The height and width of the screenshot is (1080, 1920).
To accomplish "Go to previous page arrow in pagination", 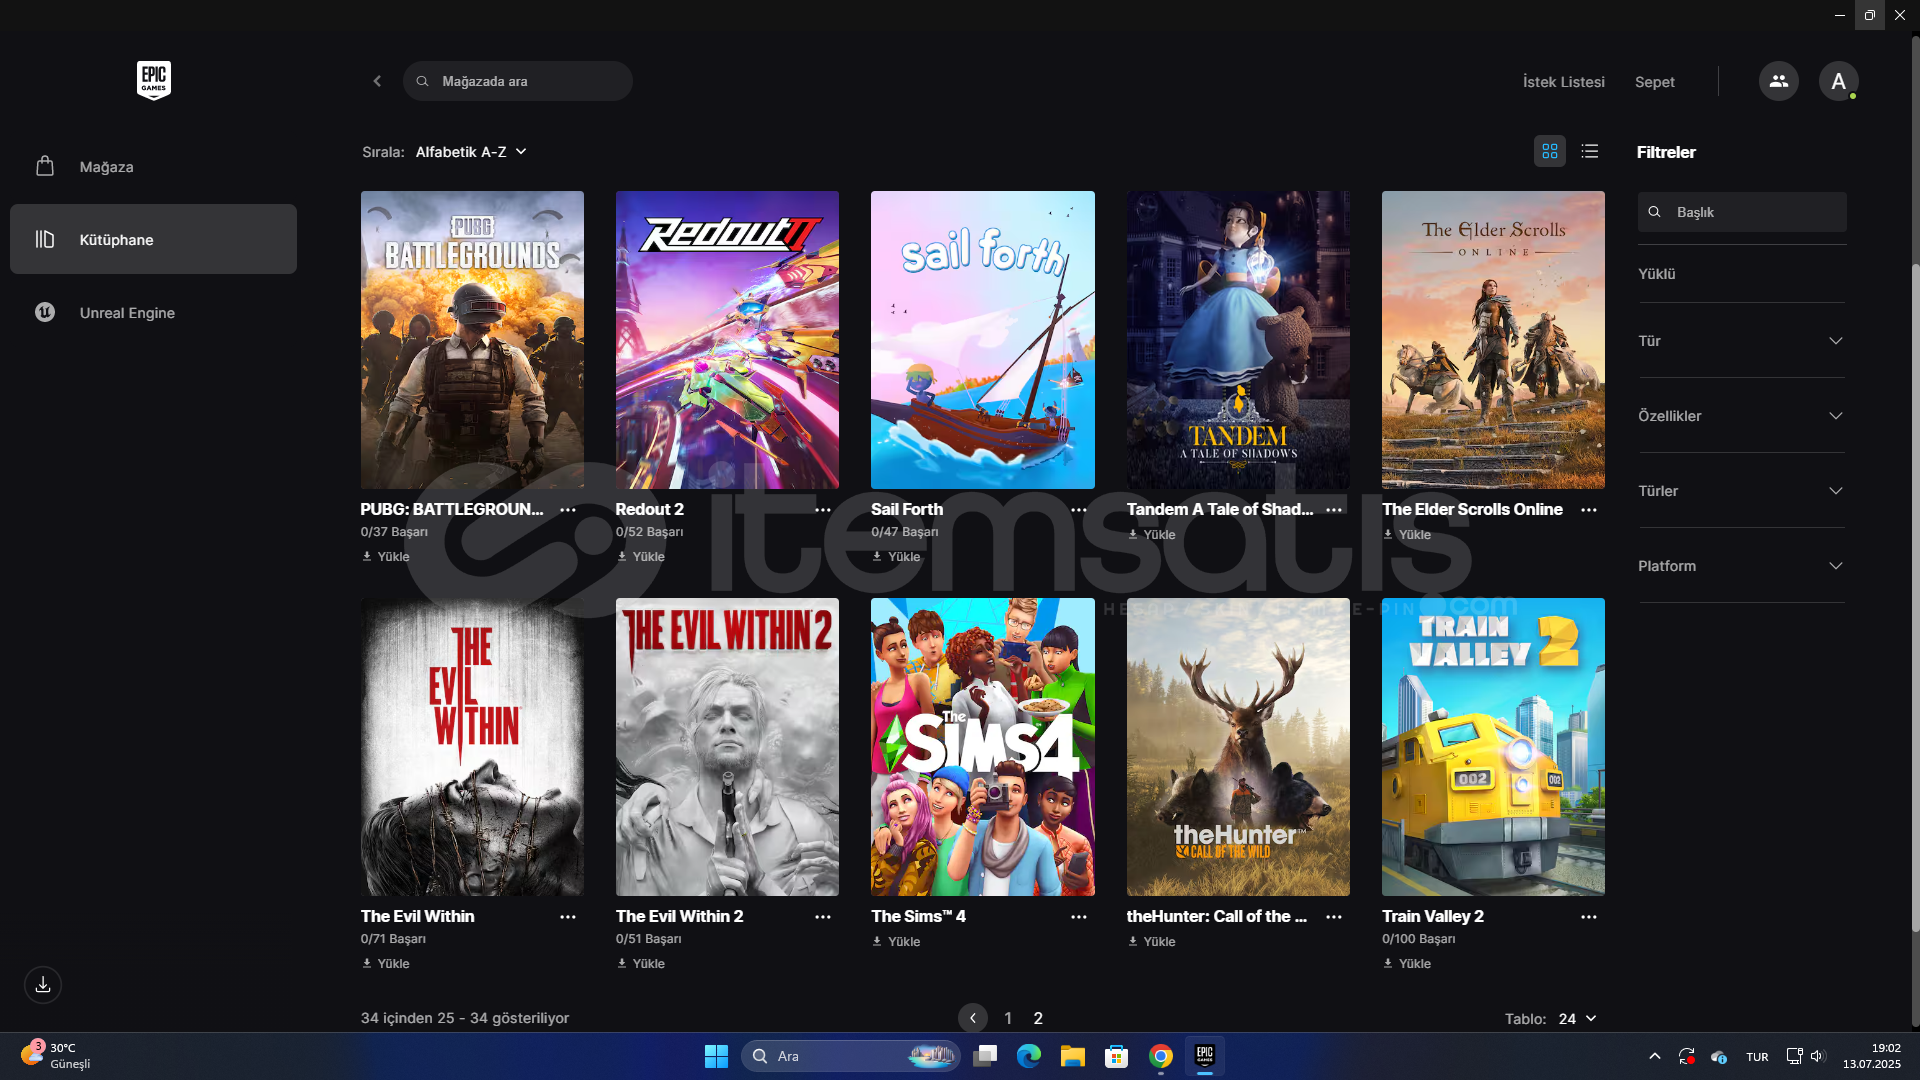I will click(973, 1018).
